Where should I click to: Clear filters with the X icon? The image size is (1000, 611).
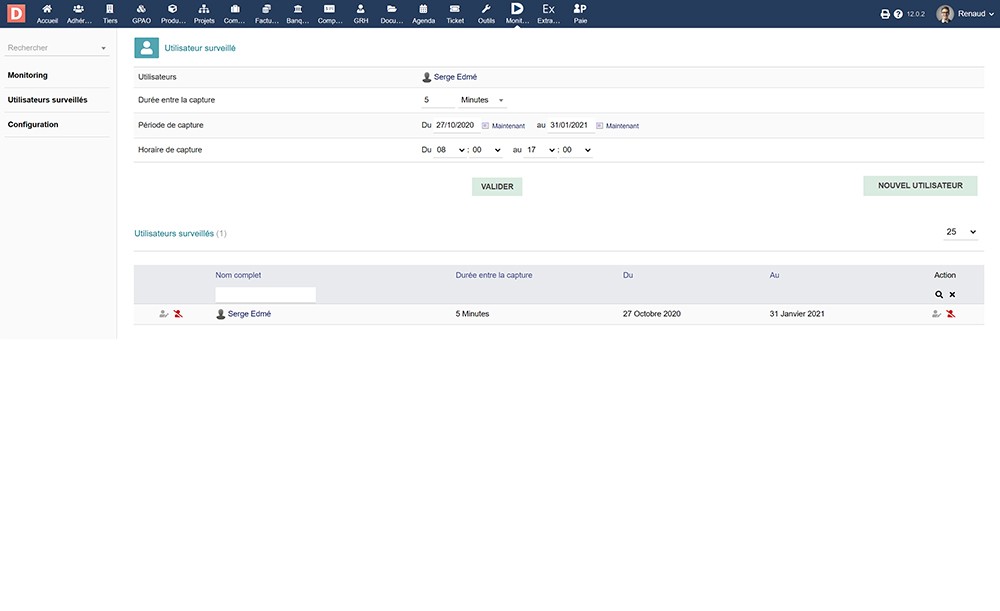(x=952, y=295)
